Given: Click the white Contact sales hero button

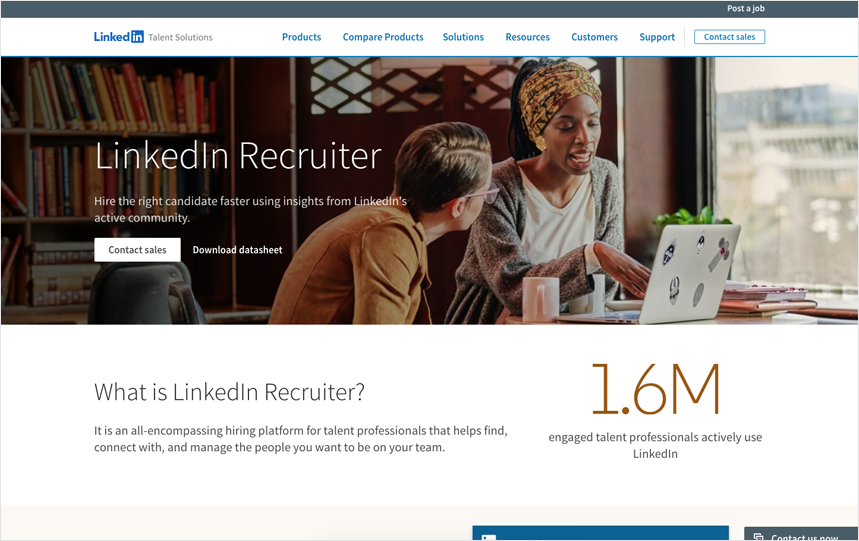Looking at the screenshot, I should 137,250.
